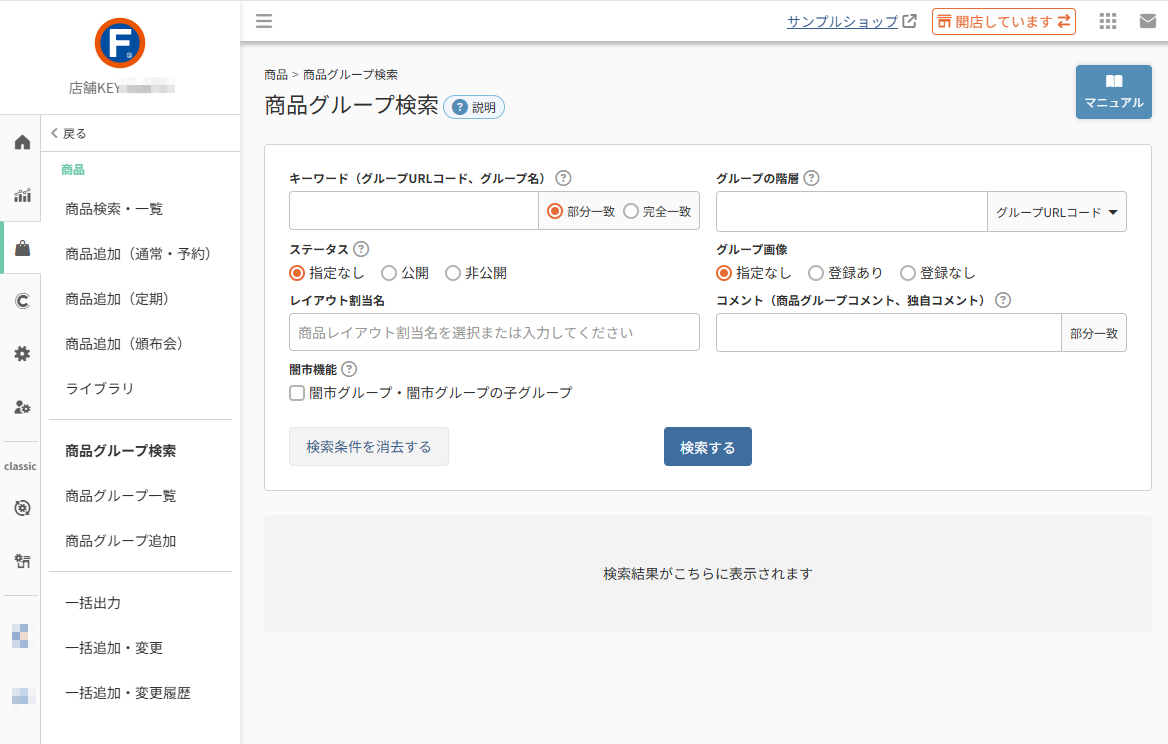The width and height of the screenshot is (1168, 744).
Task: Open 一括追加・変更履歴 menu item
Action: pos(128,693)
